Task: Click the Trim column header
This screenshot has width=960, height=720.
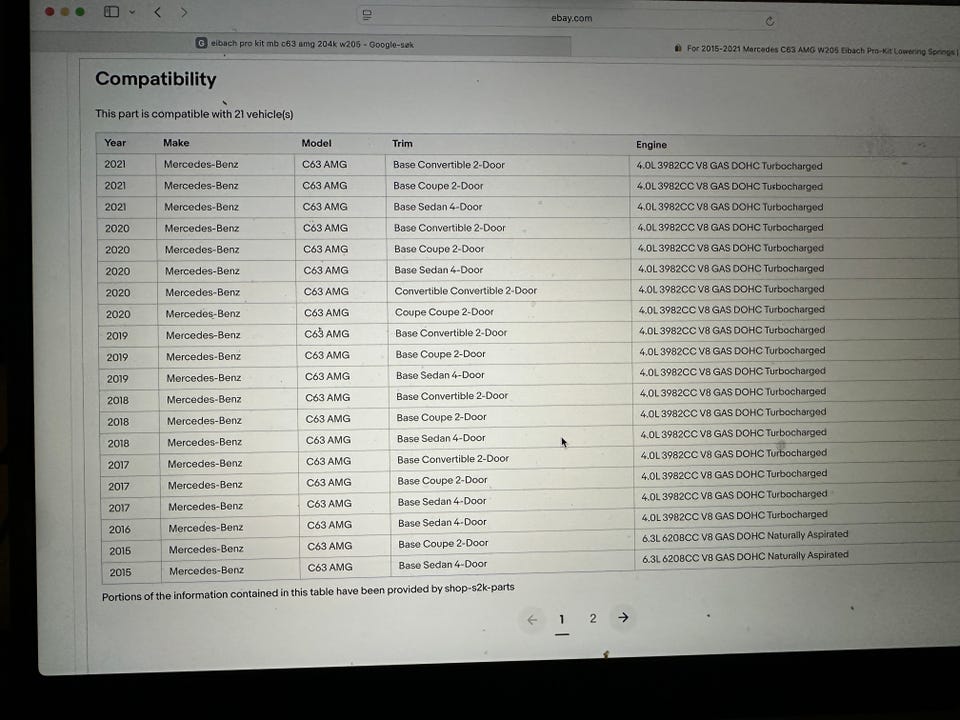Action: pos(402,143)
